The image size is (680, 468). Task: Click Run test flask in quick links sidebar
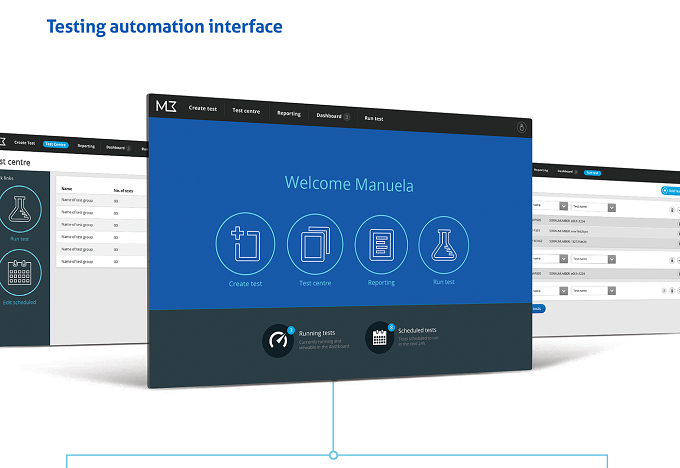[x=19, y=209]
